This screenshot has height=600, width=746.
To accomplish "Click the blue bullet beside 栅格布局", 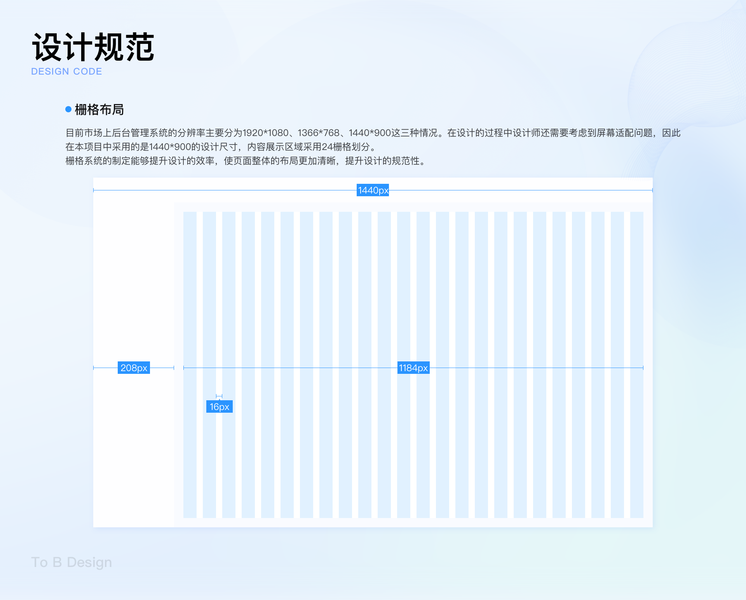I will 68,109.
